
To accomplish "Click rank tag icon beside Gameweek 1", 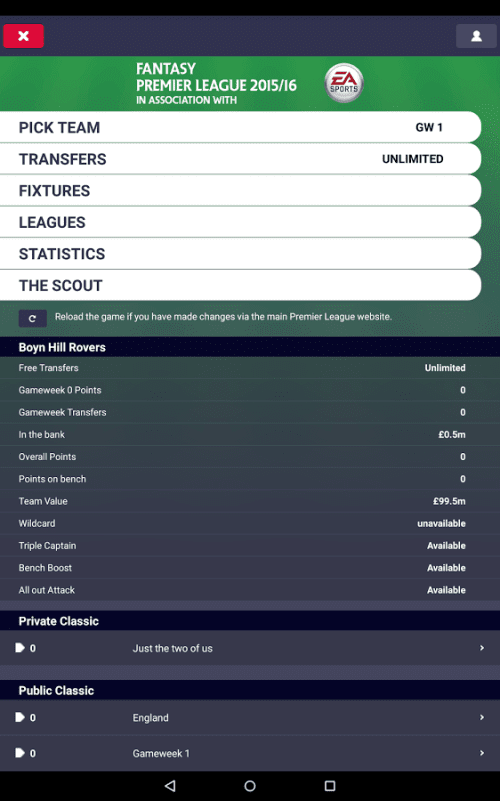I will tap(20, 752).
